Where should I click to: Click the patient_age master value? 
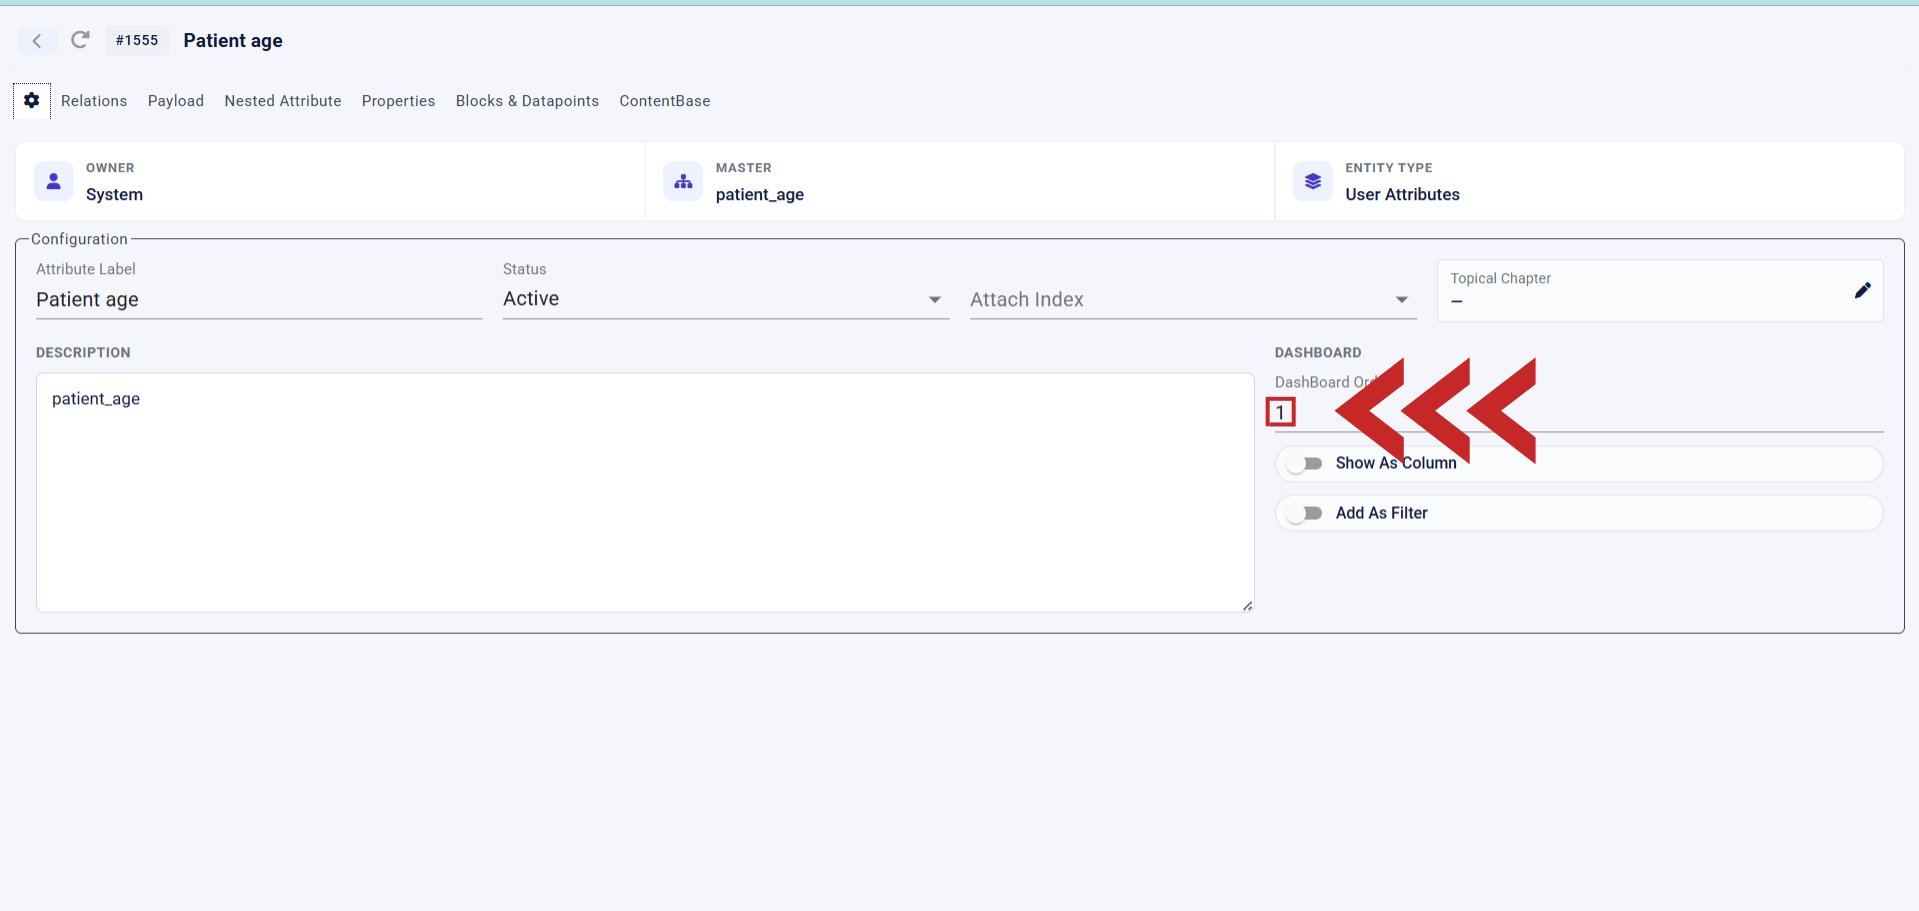pos(760,194)
